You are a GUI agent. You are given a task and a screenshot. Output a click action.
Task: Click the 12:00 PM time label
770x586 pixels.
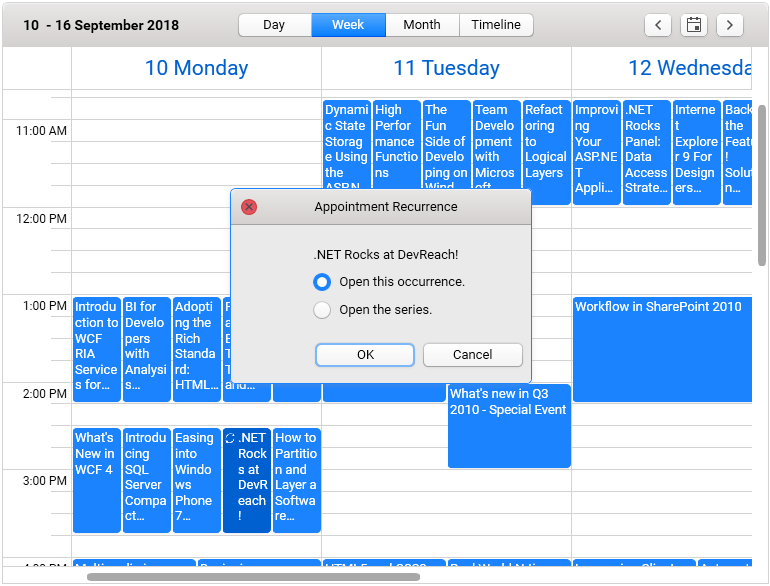pos(41,219)
